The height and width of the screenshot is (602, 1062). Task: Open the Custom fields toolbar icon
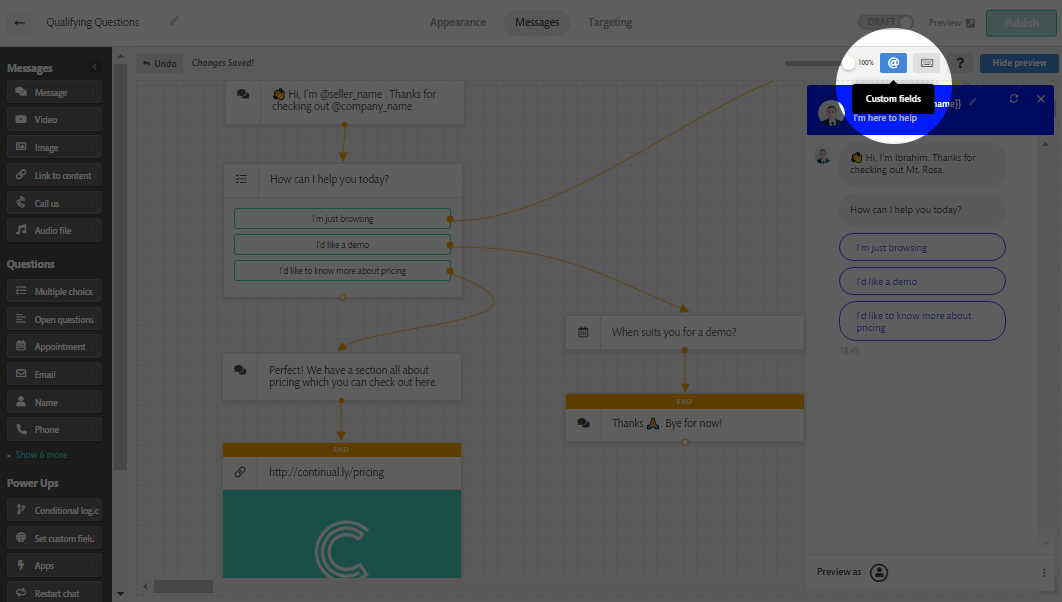click(x=893, y=62)
